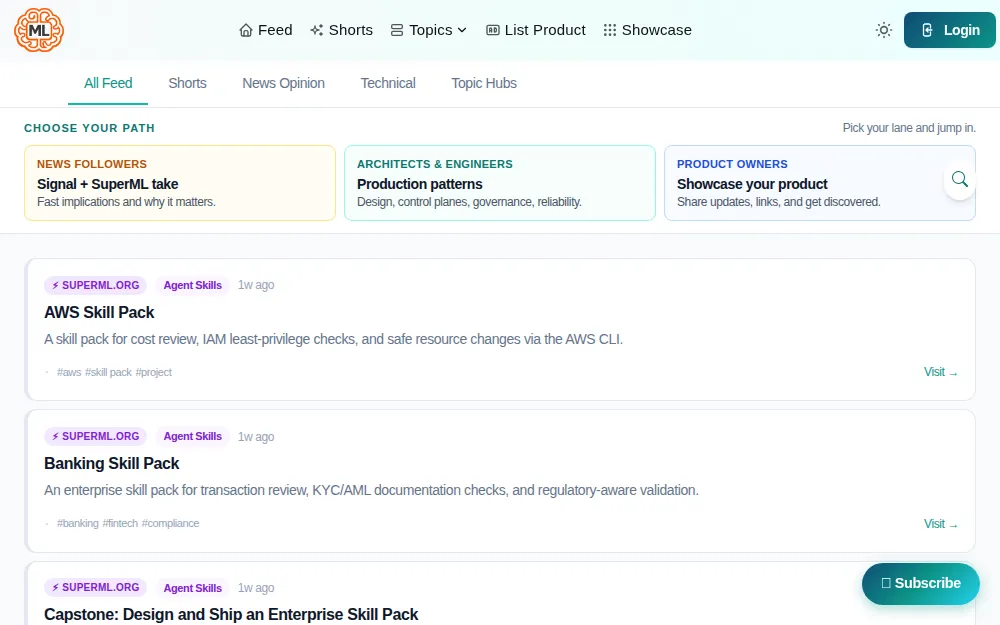Click the round search magnifier icon

(x=959, y=179)
